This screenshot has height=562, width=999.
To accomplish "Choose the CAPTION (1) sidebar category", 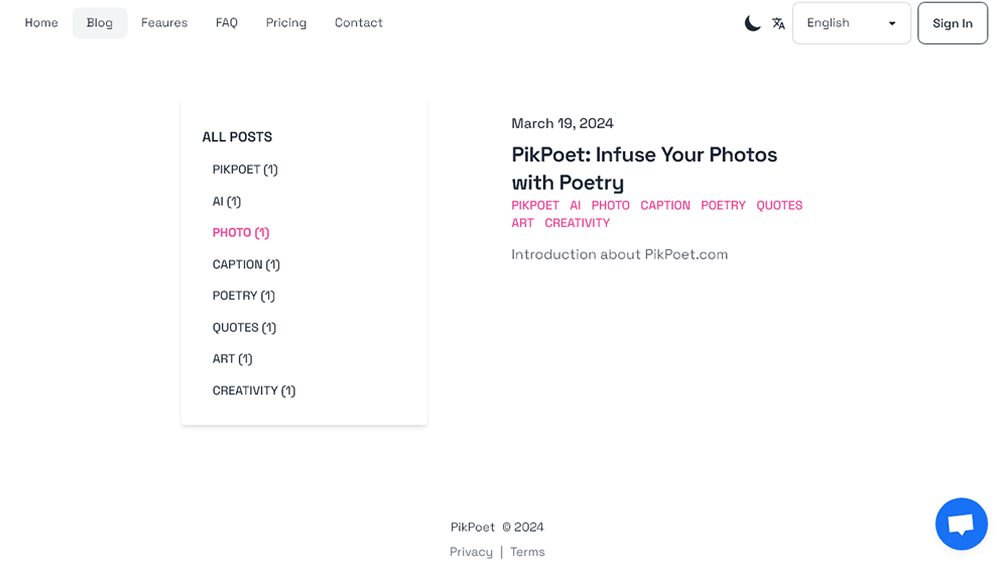I will (x=246, y=264).
